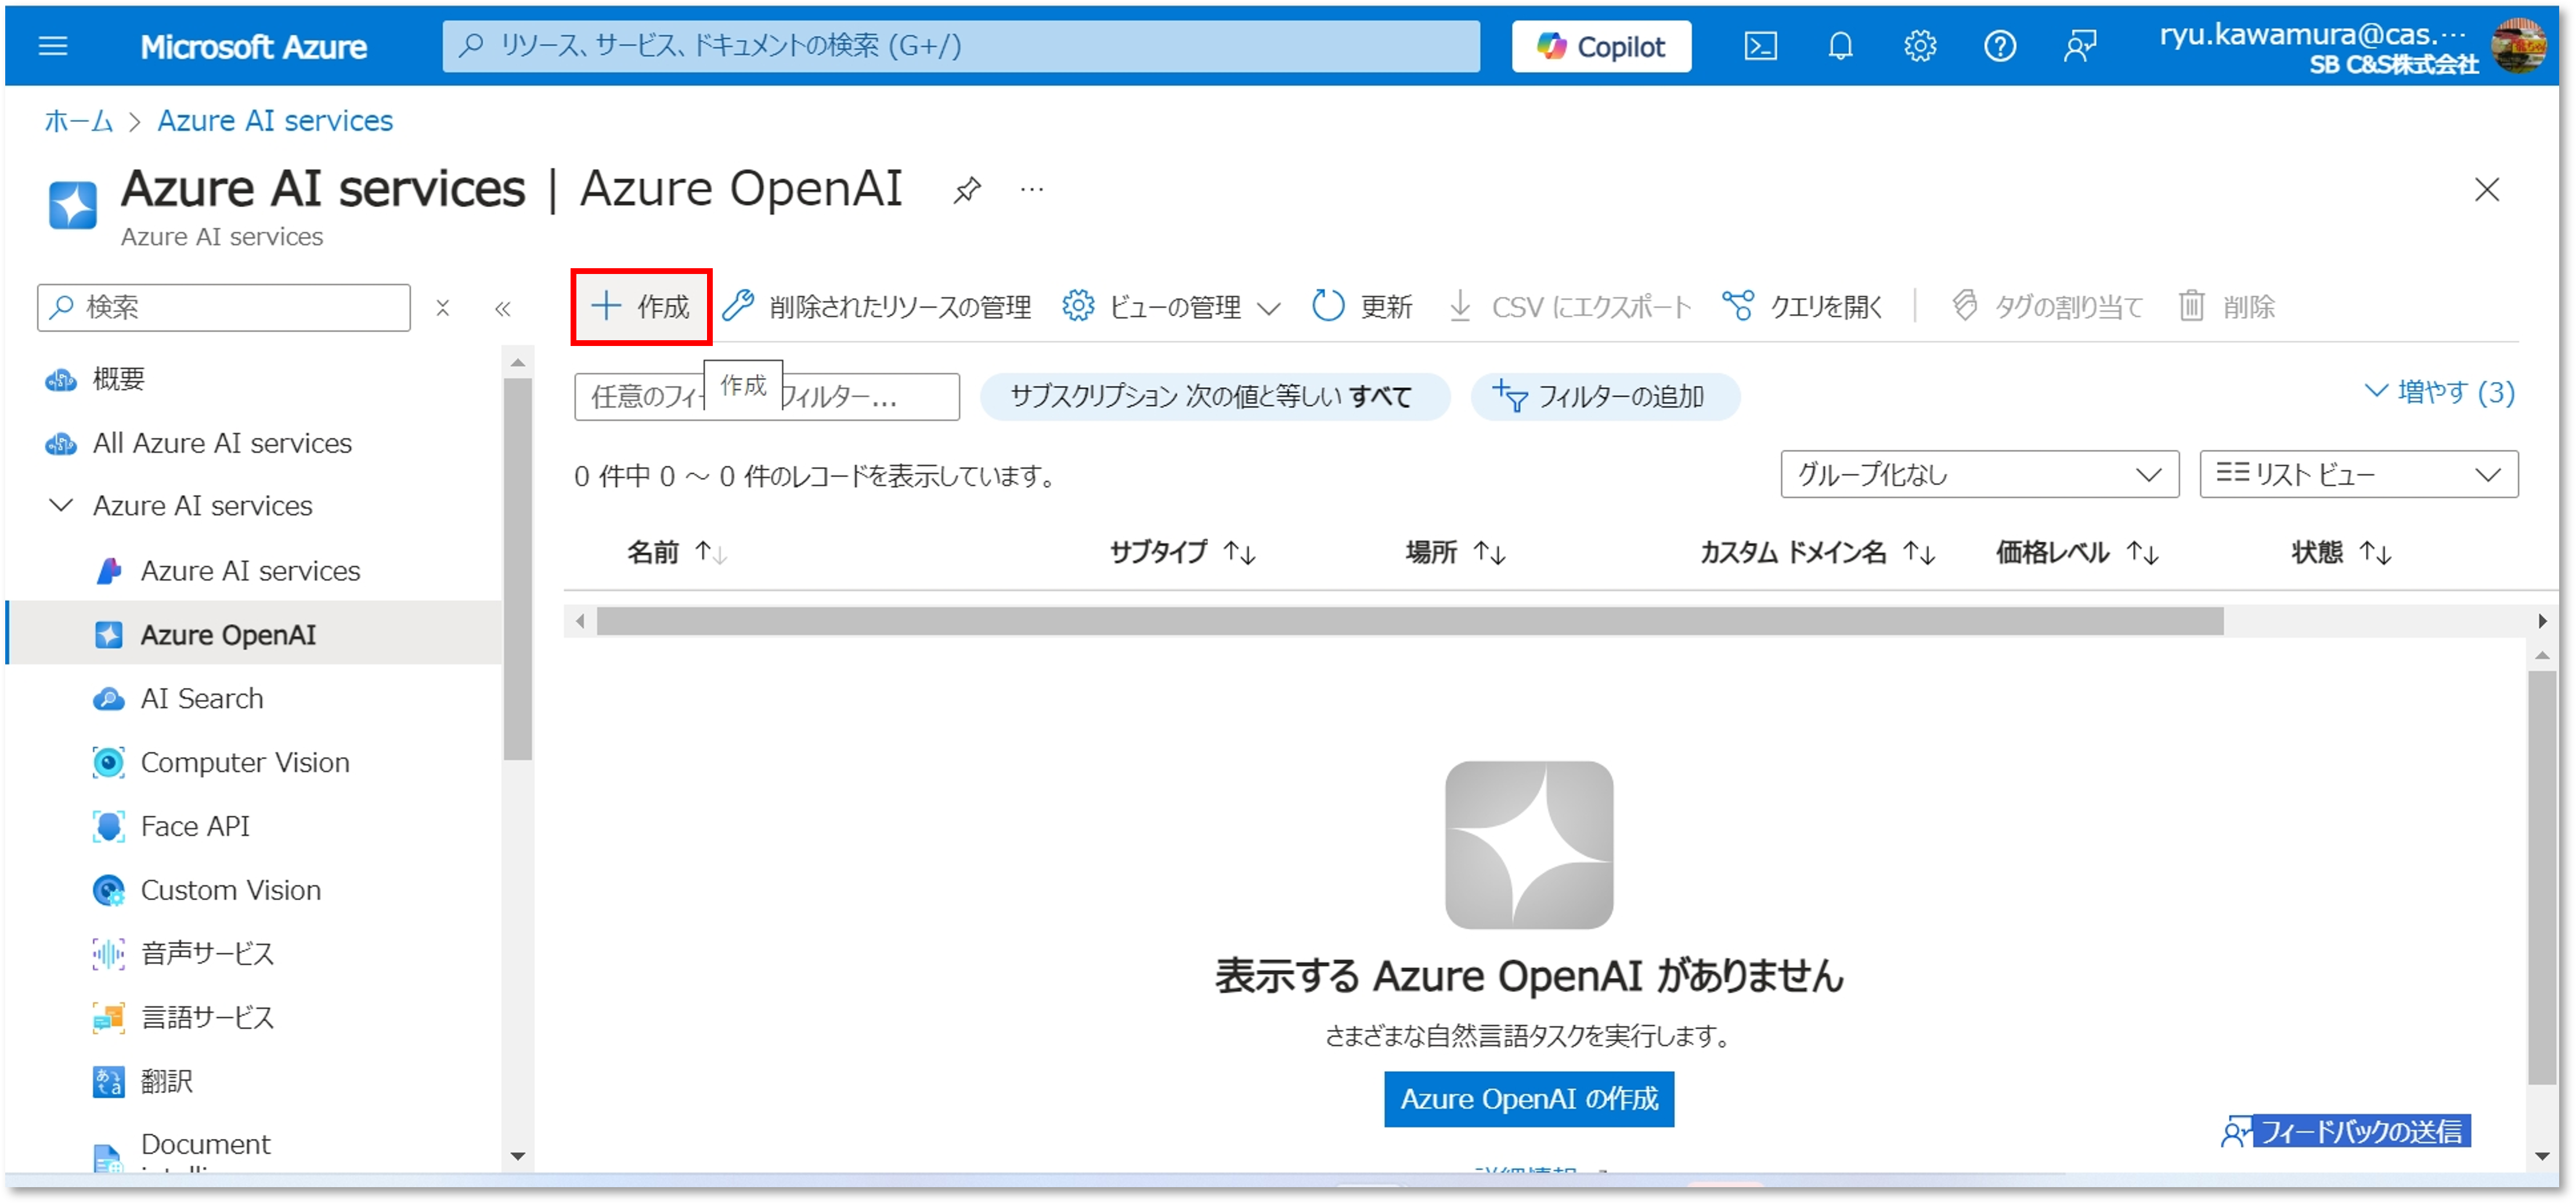Screen dimensions: 2576x1204
Task: Click the Microsoft Azure logo text
Action: click(x=253, y=47)
